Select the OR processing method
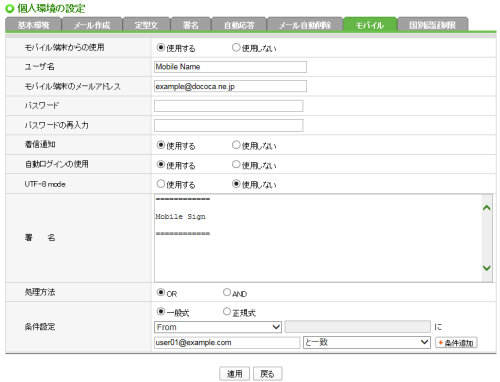The height and width of the screenshot is (382, 500). 161,293
